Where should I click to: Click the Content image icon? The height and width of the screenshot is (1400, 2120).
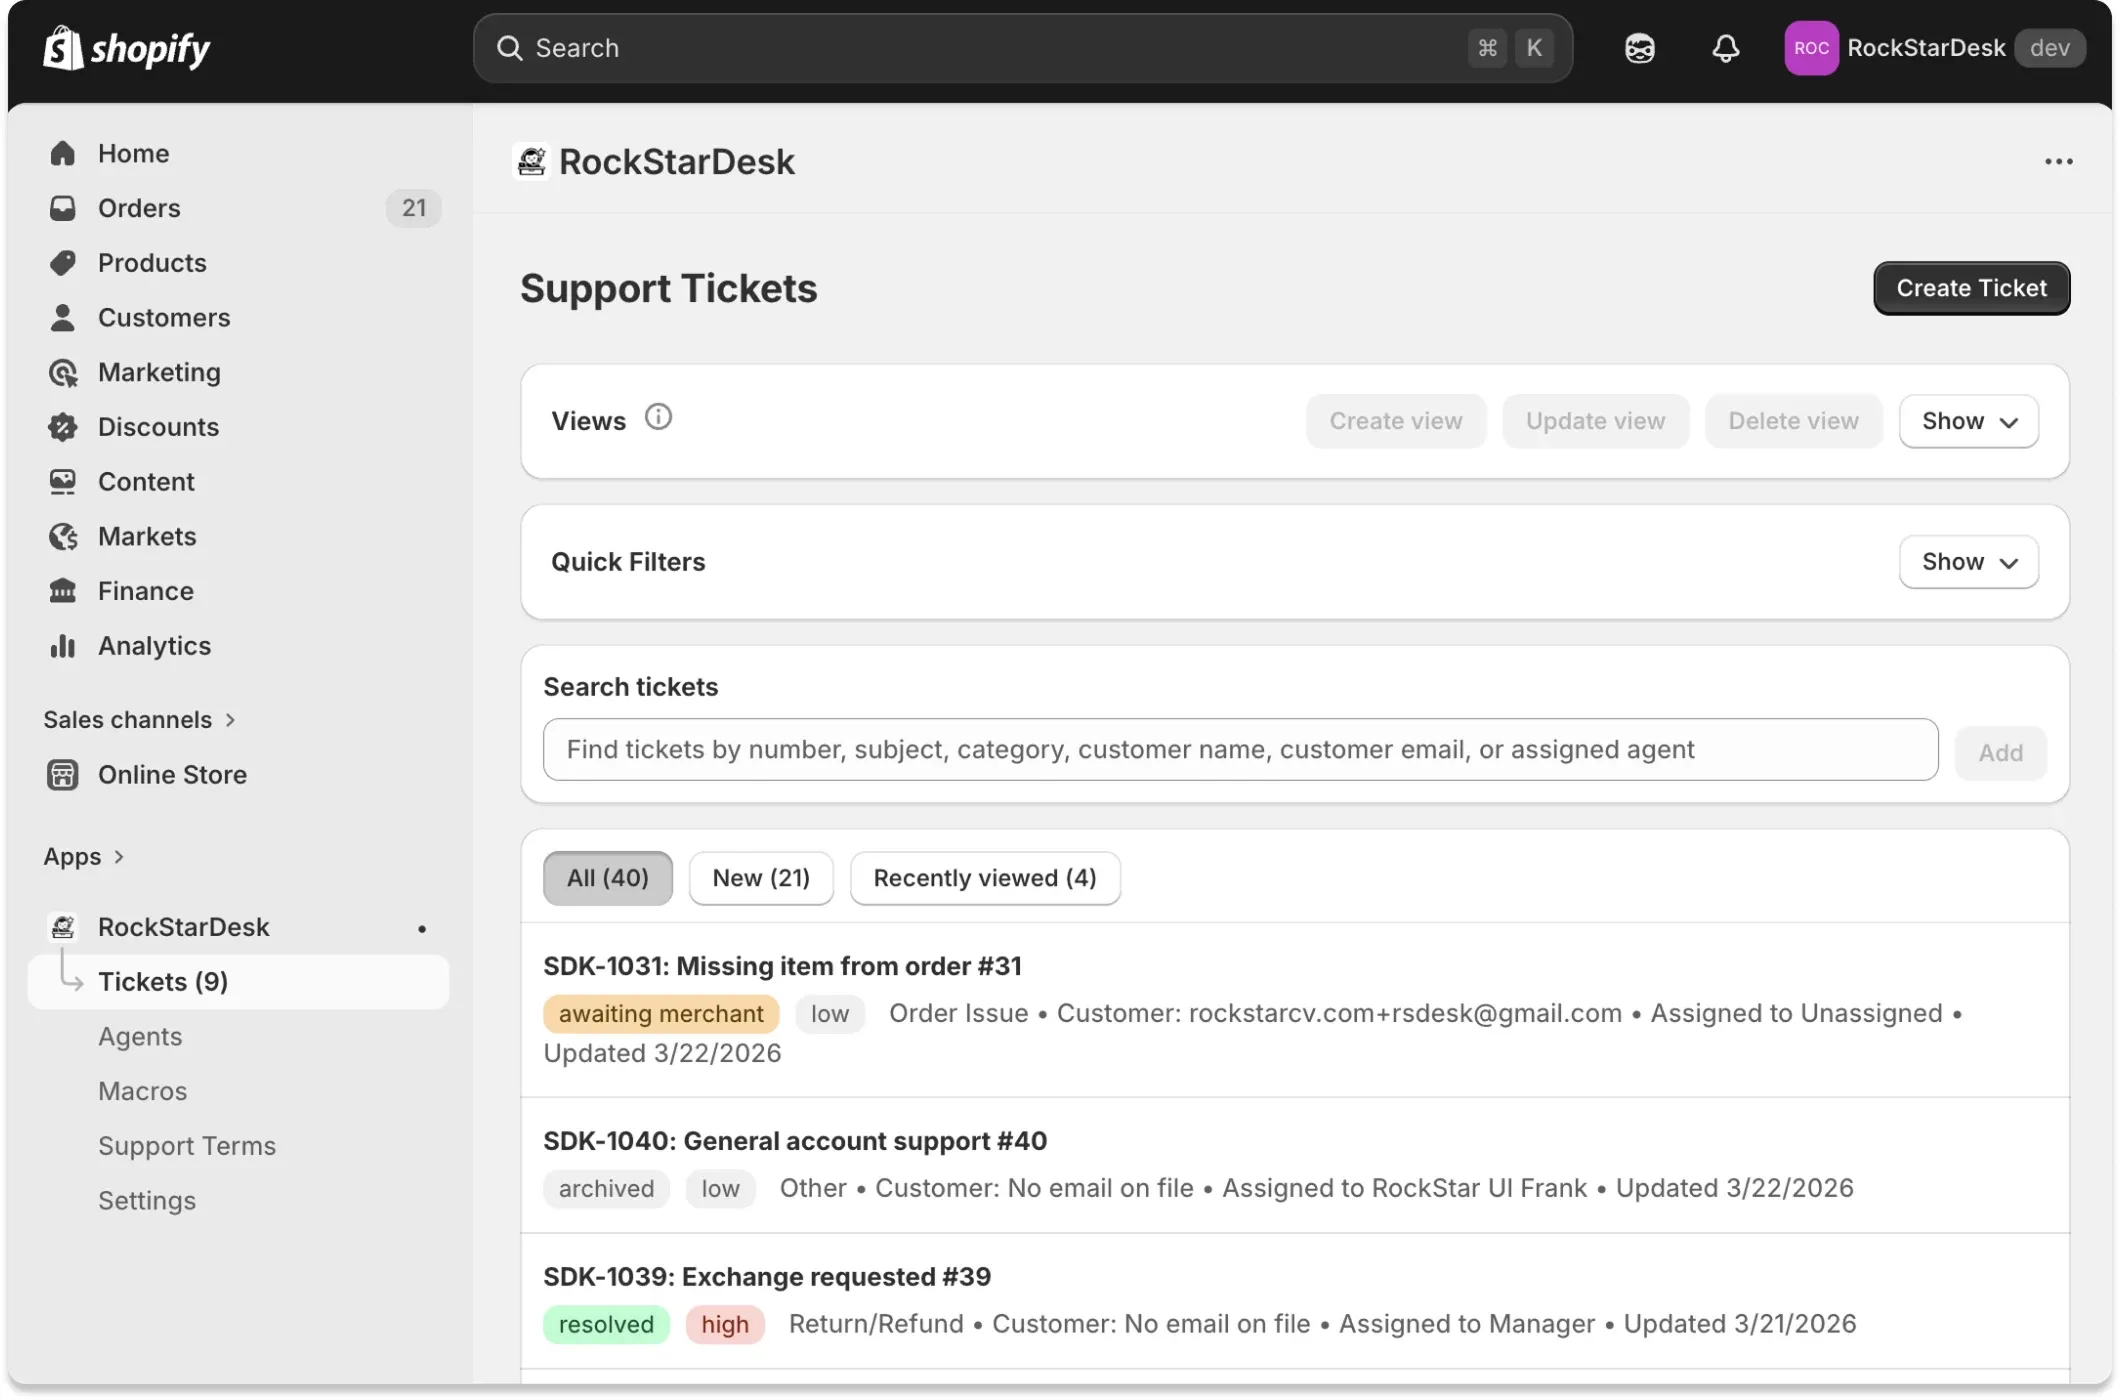pyautogui.click(x=62, y=482)
